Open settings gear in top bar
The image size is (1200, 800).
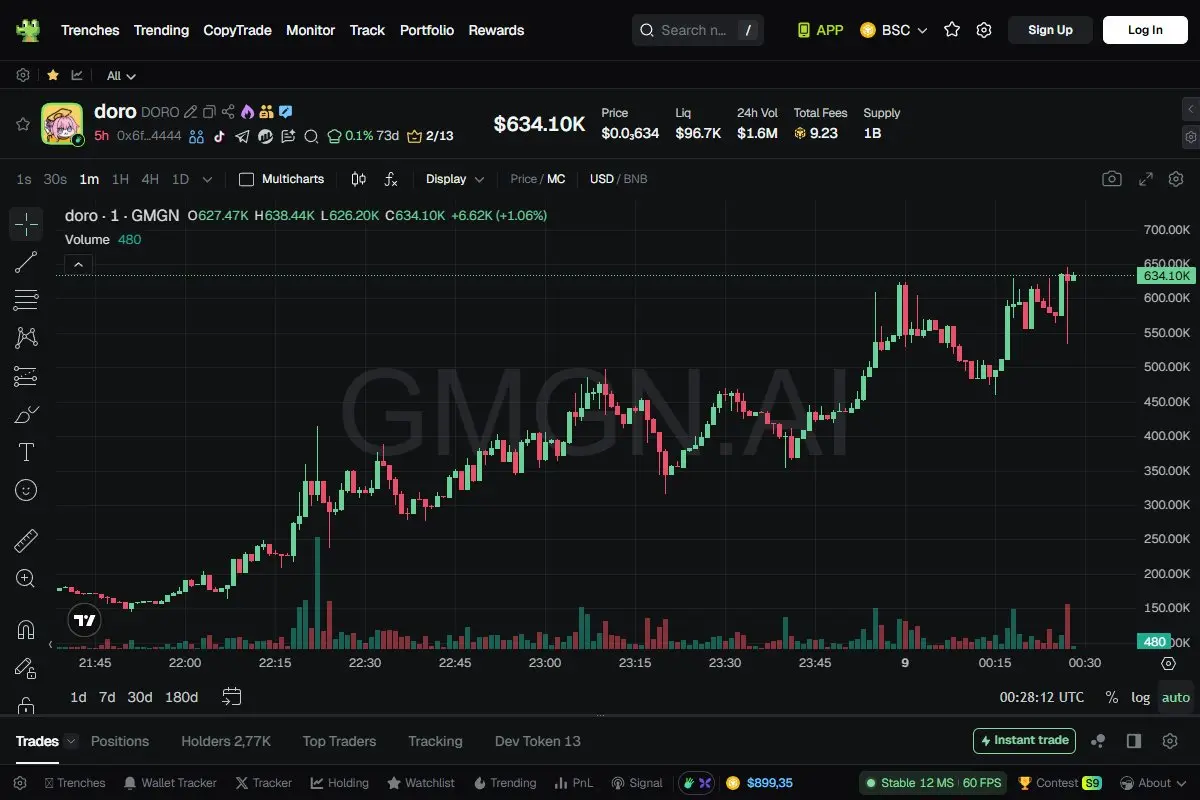click(984, 30)
